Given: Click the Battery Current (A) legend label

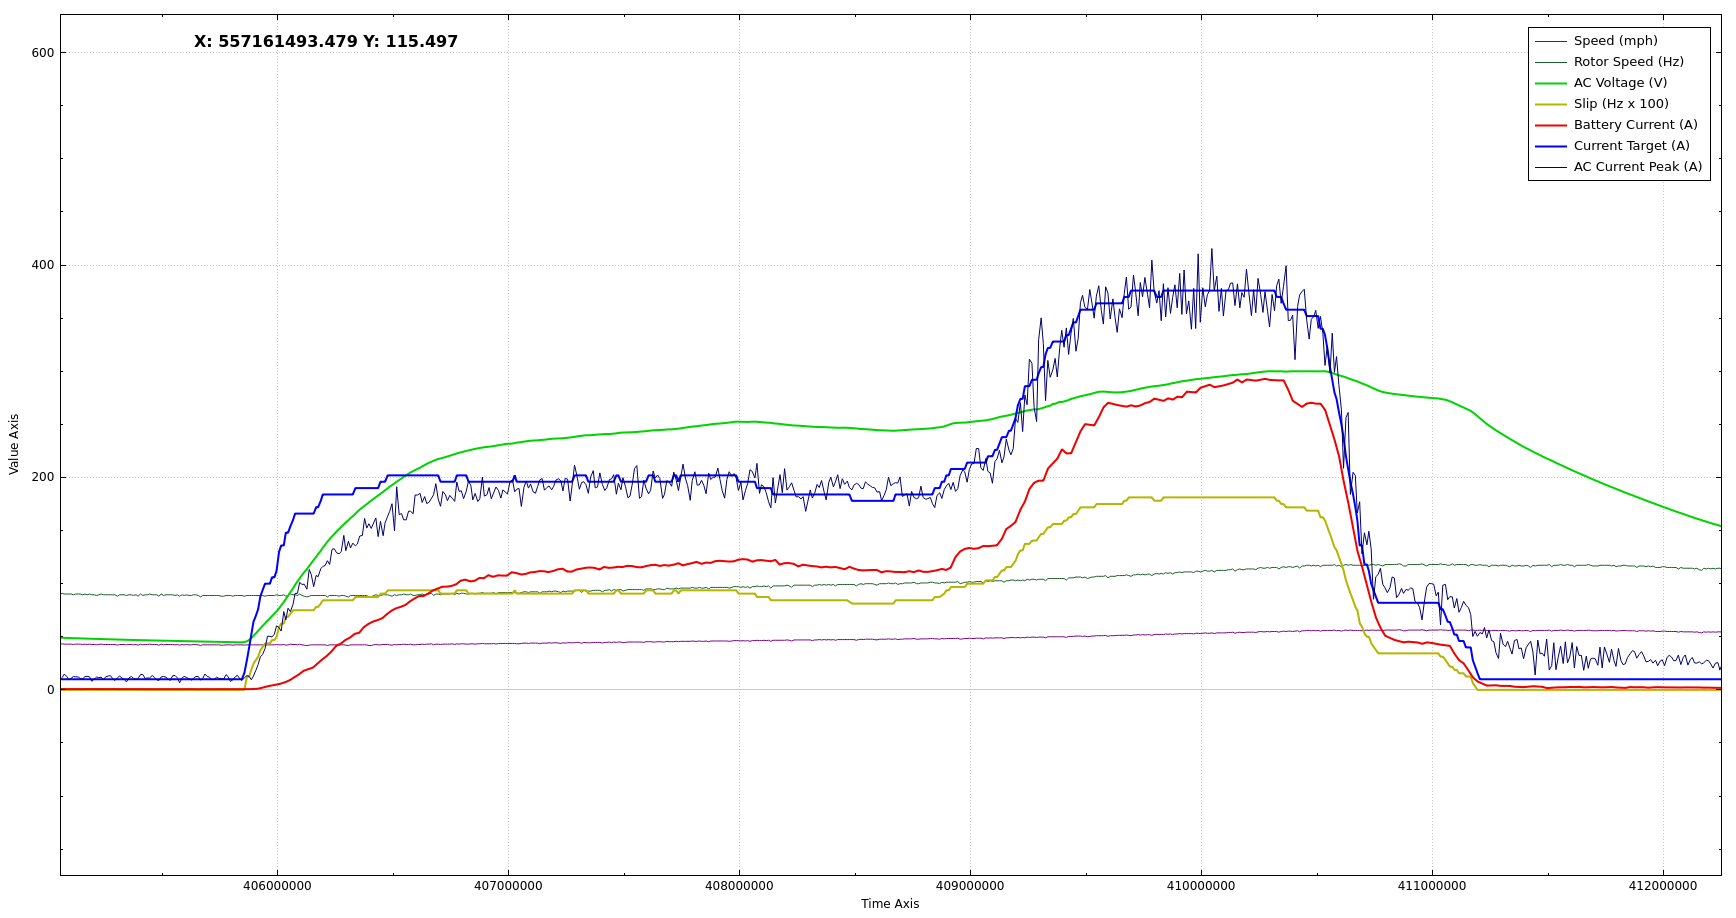Looking at the screenshot, I should [x=1635, y=125].
